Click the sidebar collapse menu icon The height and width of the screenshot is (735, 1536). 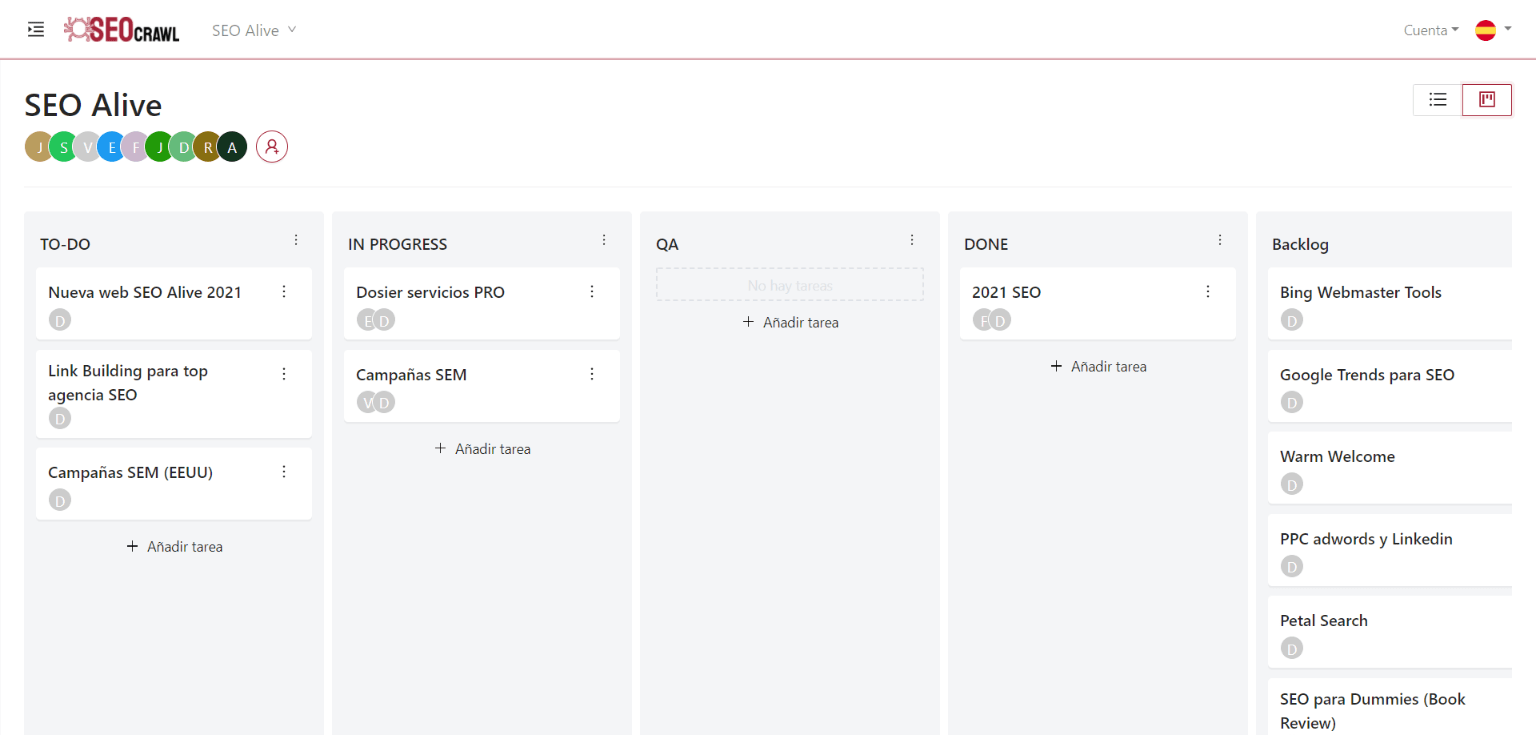pyautogui.click(x=36, y=29)
